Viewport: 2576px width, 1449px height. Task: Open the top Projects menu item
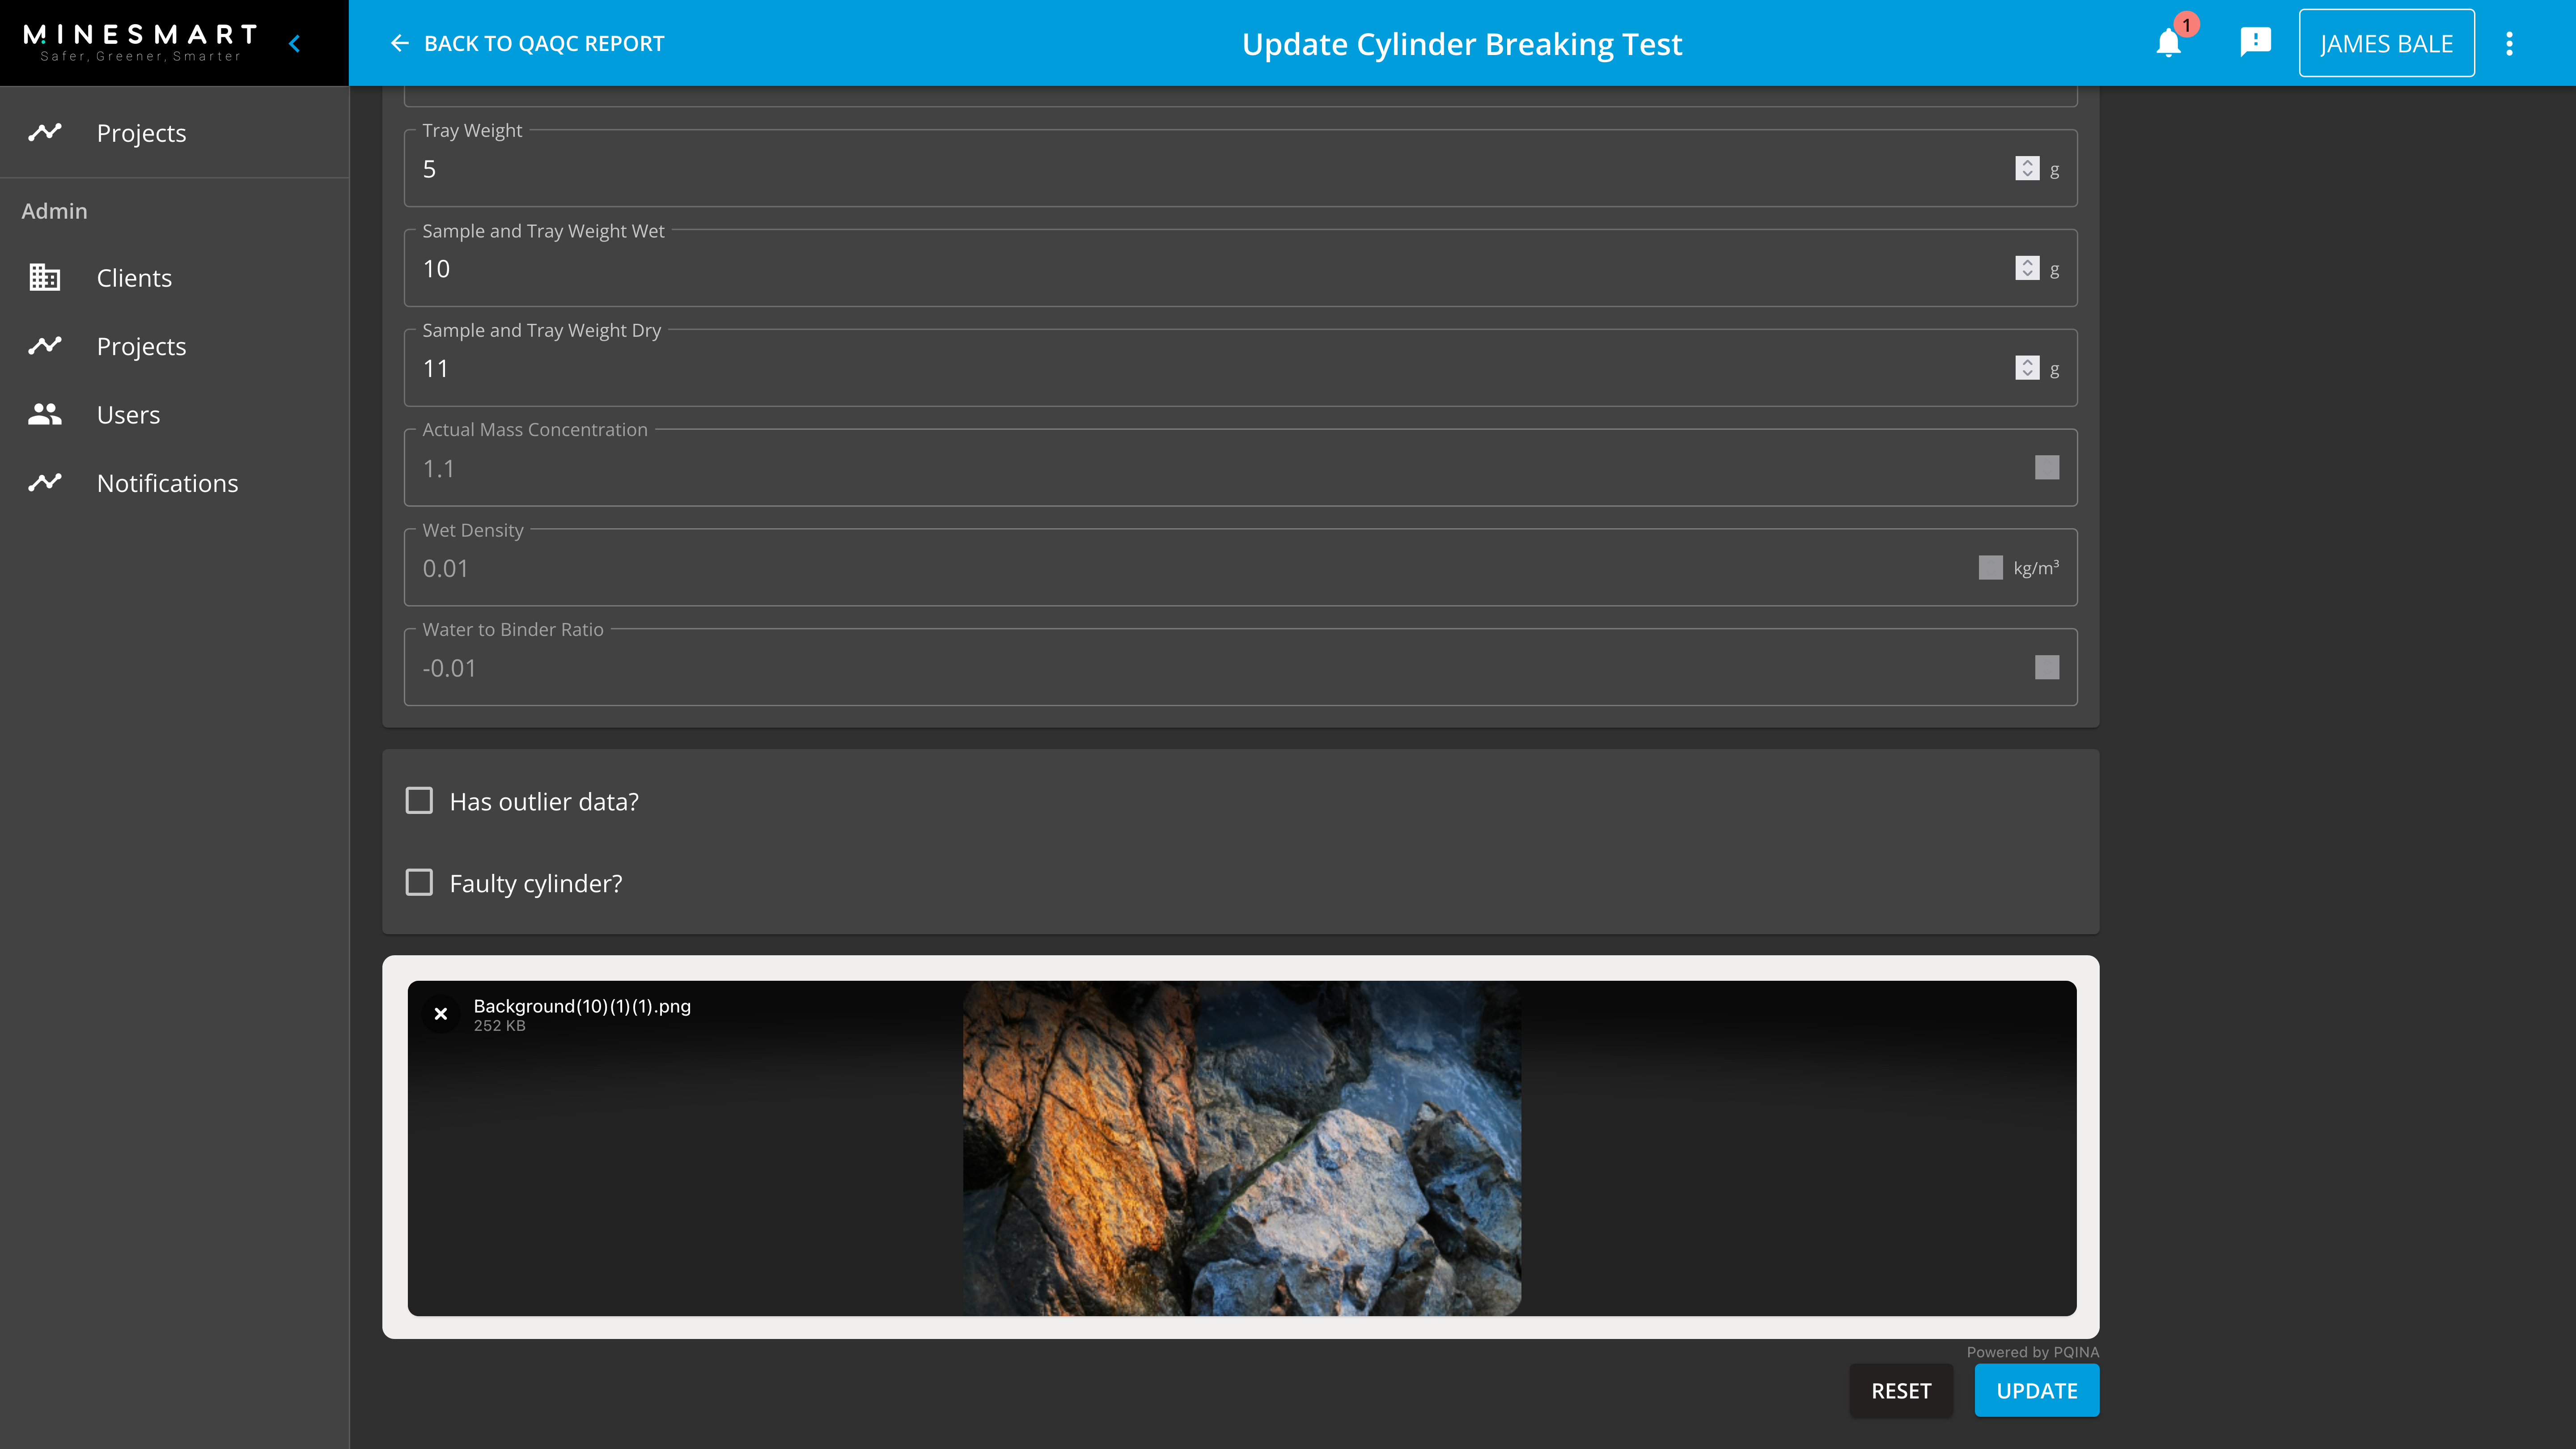pos(141,133)
